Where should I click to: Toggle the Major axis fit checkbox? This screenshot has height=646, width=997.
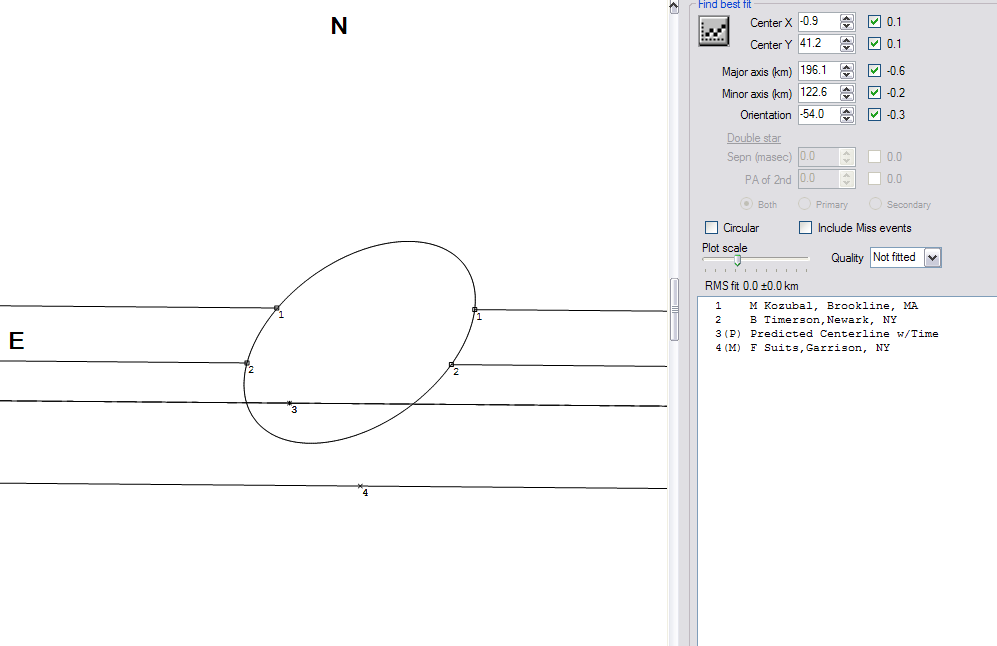(x=875, y=71)
